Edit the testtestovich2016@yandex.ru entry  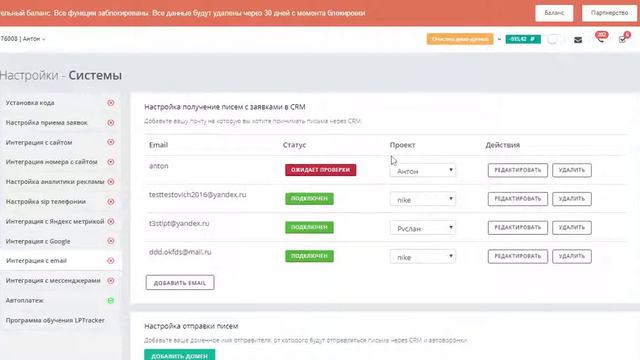(x=518, y=199)
